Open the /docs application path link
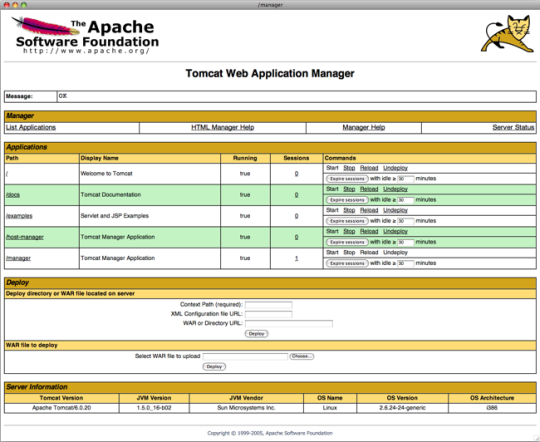Screen dimensions: 540x442 click(13, 195)
